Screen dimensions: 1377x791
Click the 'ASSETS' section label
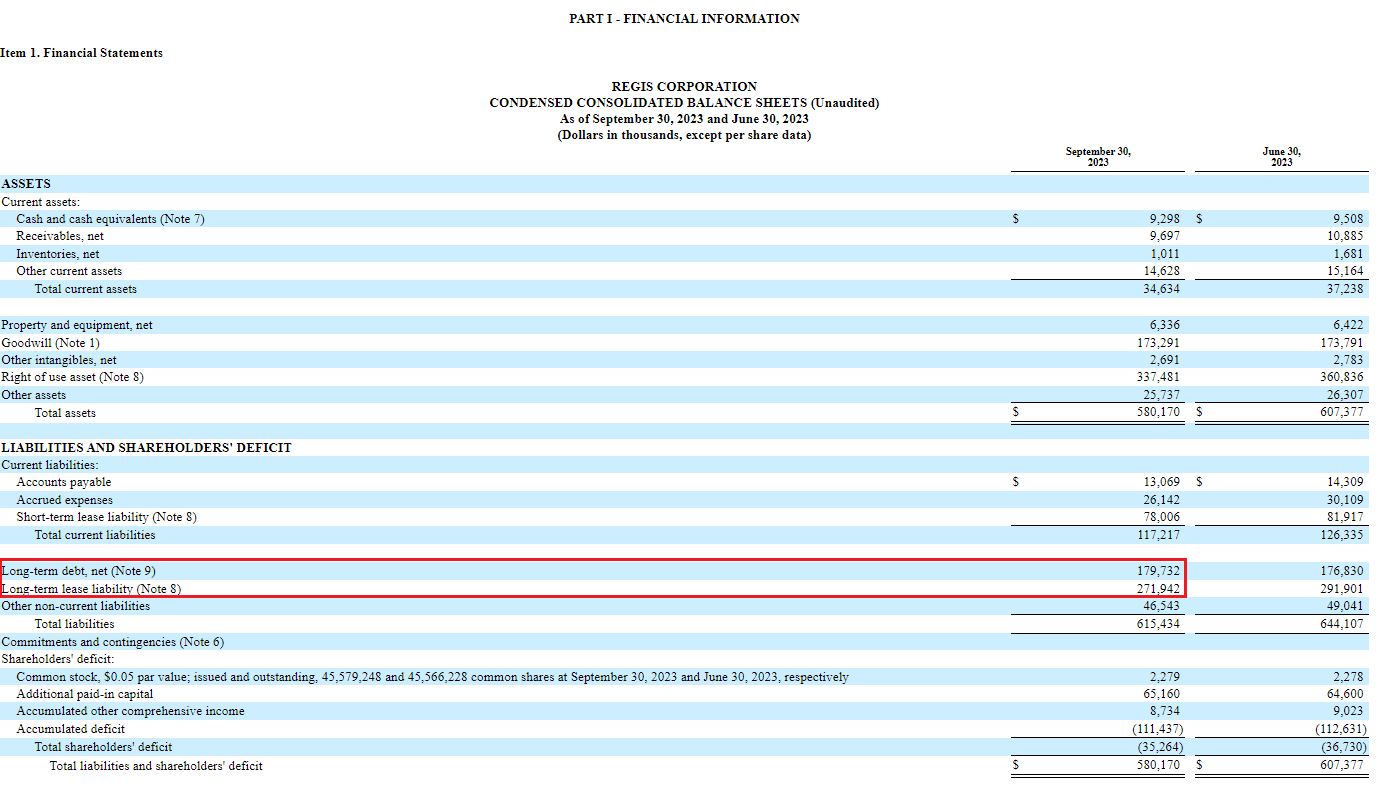(x=26, y=184)
